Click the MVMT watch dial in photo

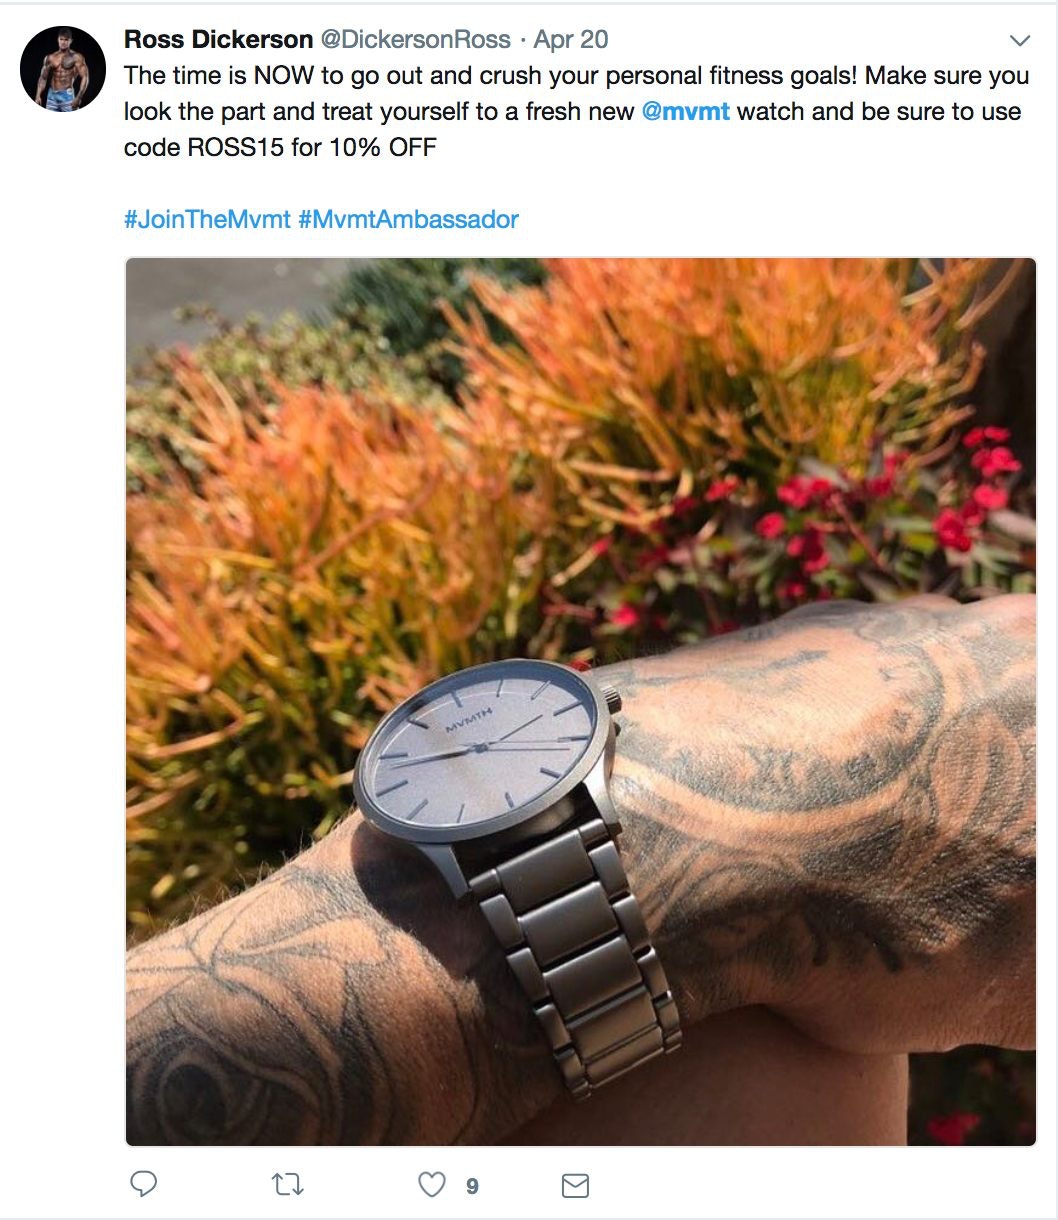point(480,745)
